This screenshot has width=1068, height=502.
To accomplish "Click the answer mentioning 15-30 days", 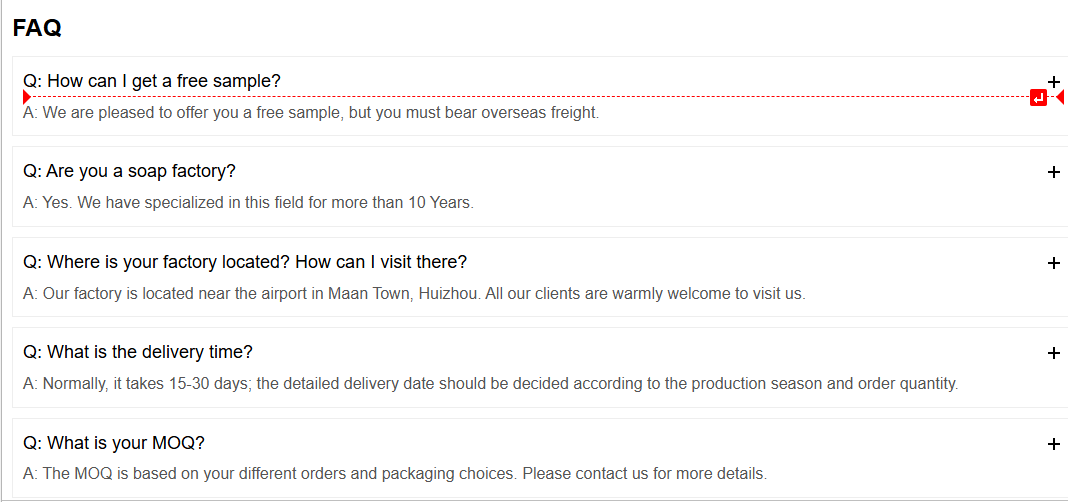I will tap(490, 383).
